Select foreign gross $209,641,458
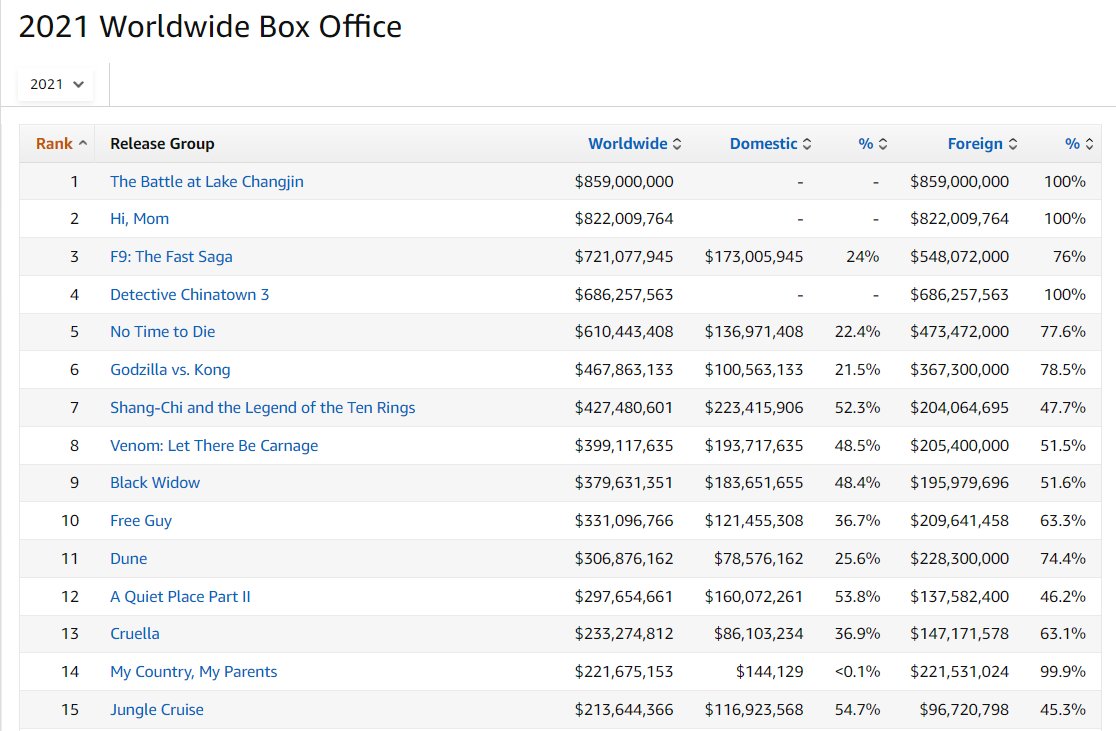 pyautogui.click(x=959, y=520)
